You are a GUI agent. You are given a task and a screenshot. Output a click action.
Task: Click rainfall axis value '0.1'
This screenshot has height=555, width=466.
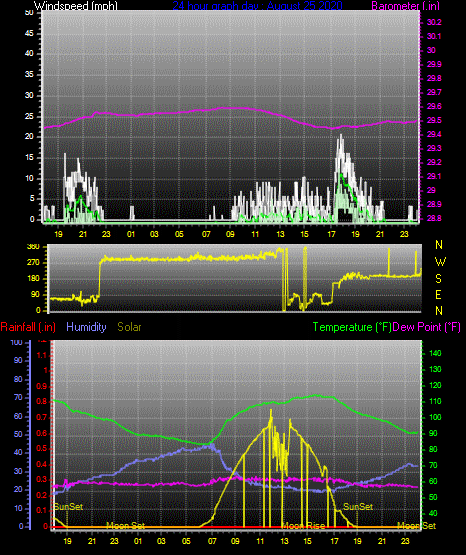[42, 510]
